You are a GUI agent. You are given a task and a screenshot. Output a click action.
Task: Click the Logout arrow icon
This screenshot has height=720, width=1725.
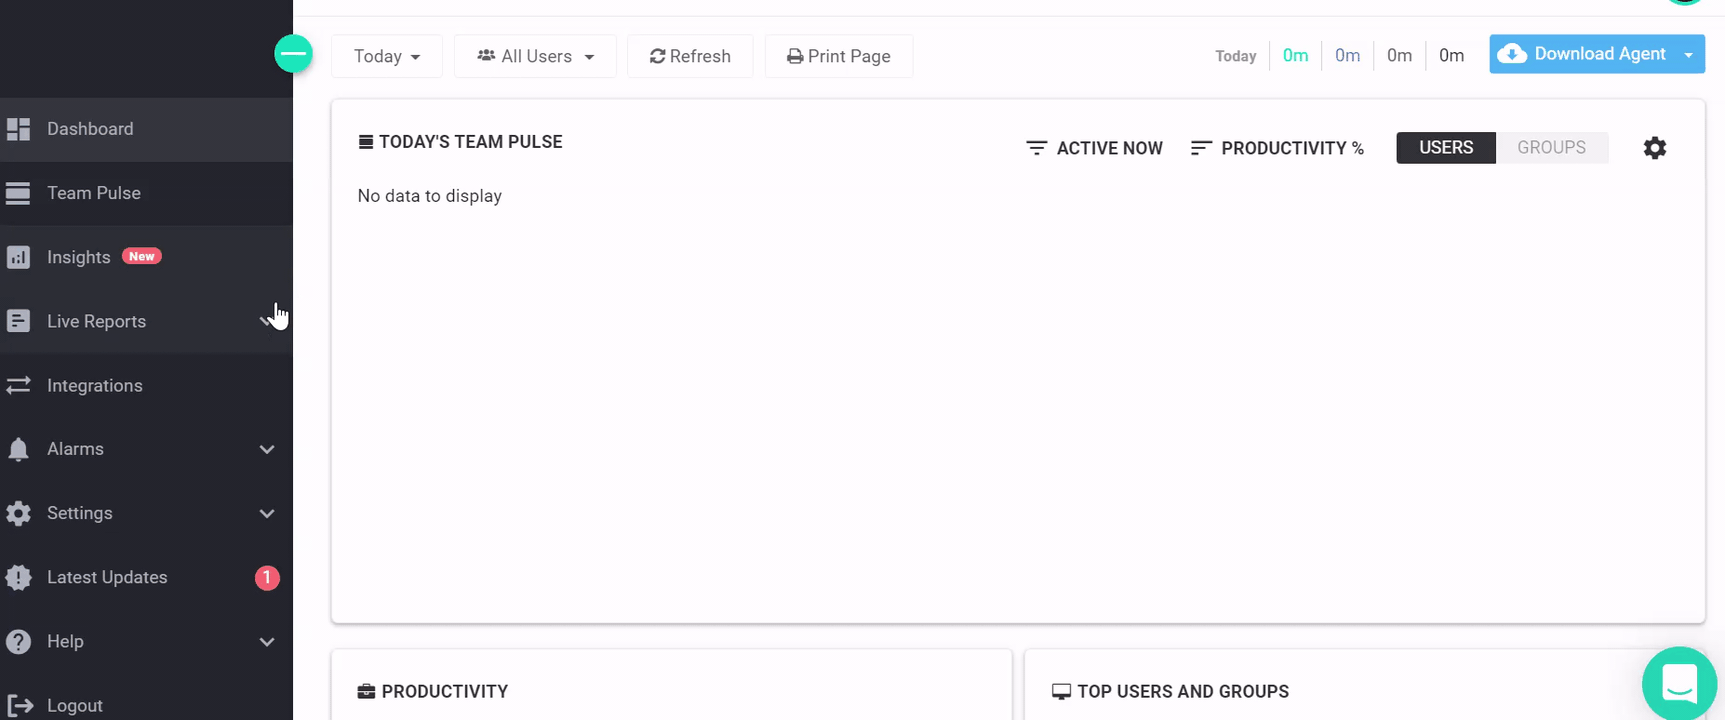tap(20, 705)
